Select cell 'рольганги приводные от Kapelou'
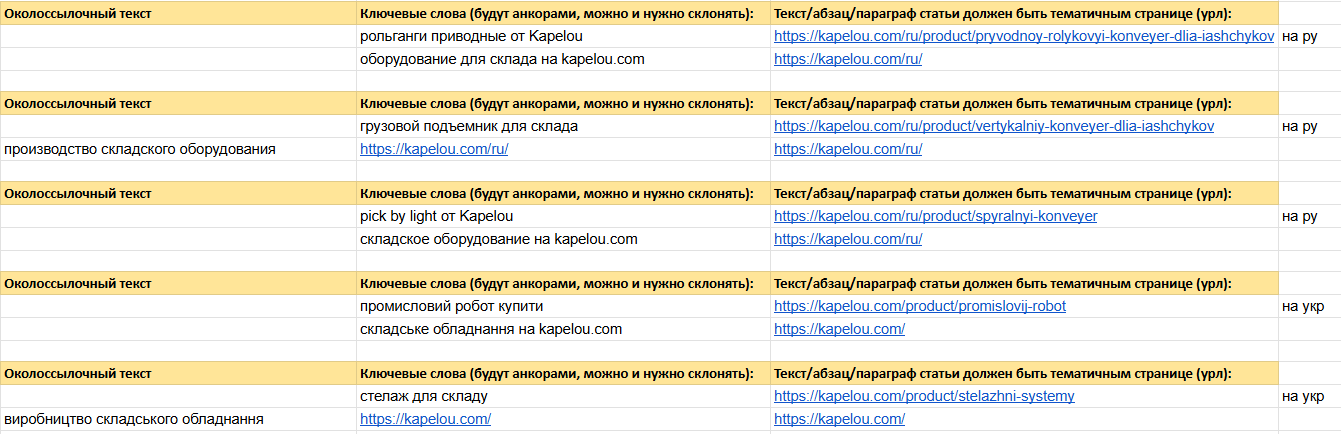The width and height of the screenshot is (1341, 434). click(564, 36)
